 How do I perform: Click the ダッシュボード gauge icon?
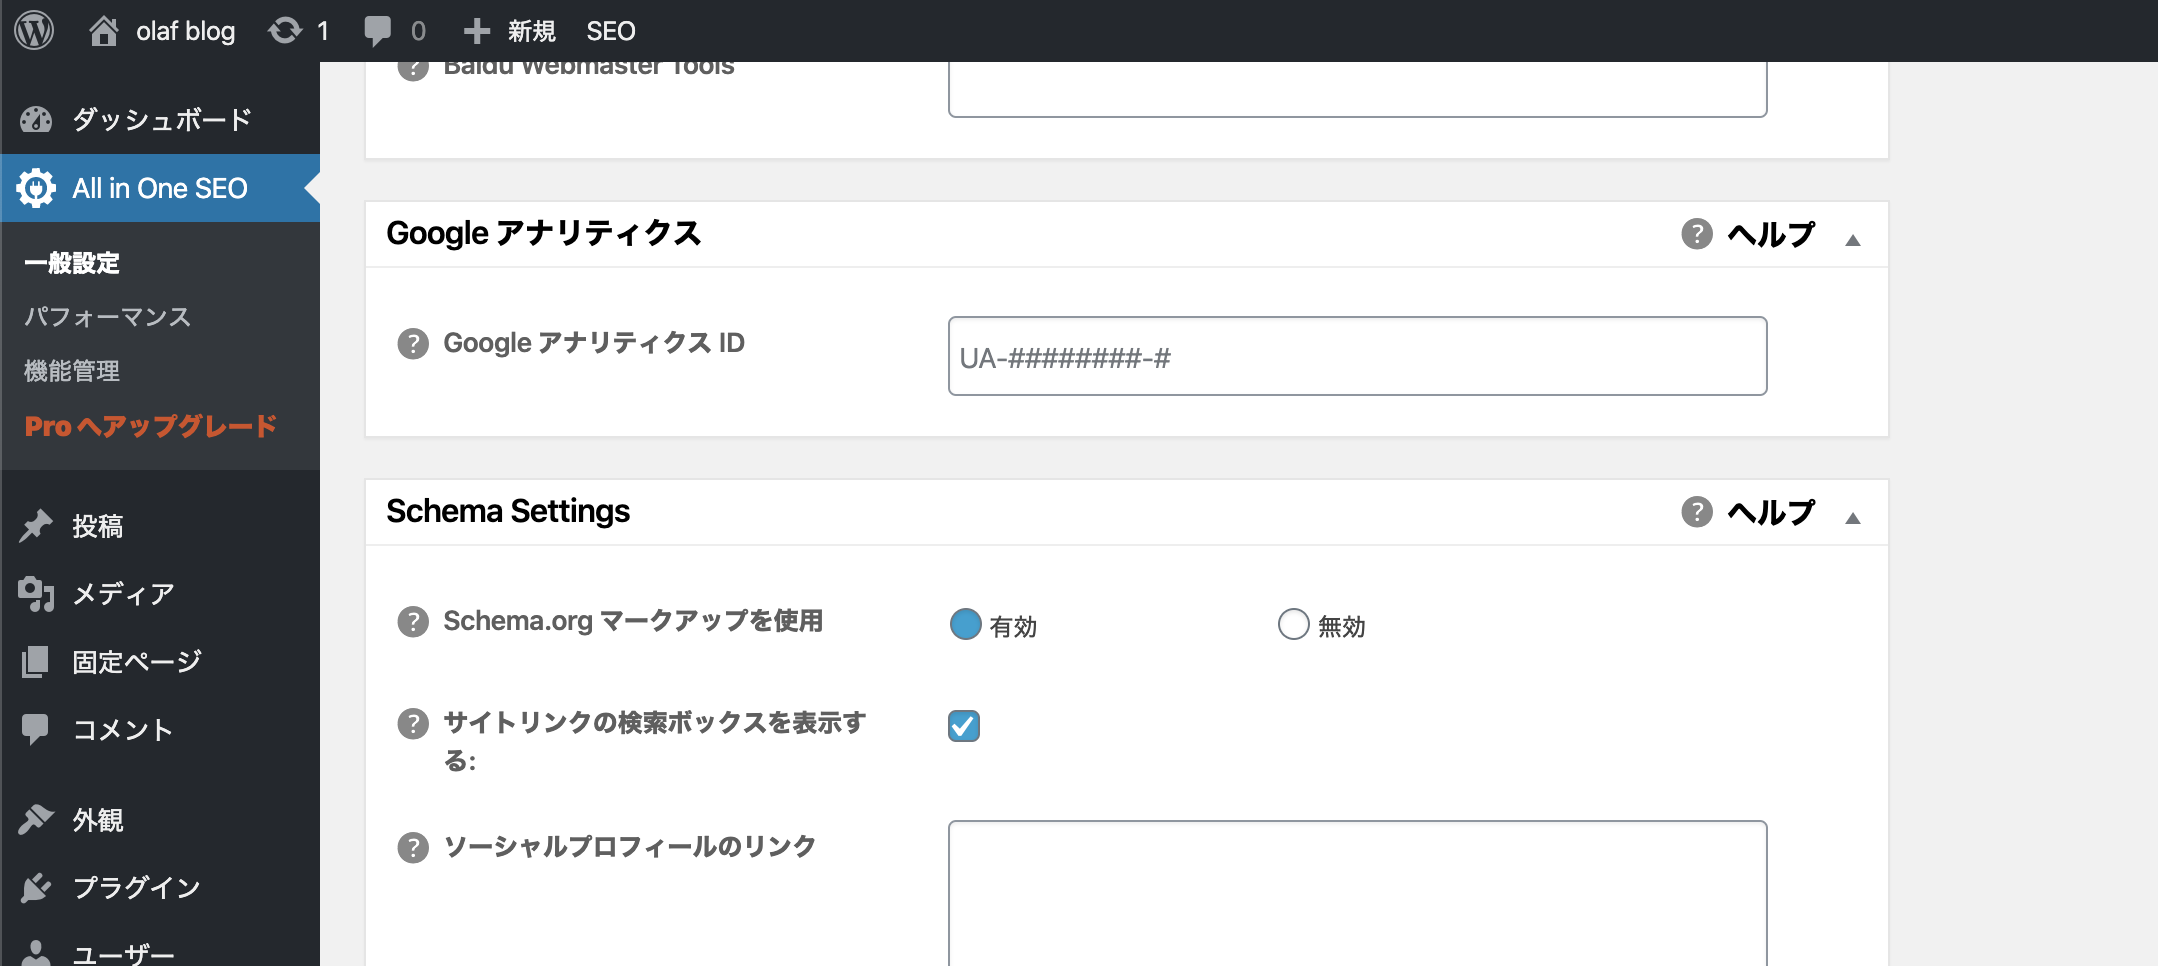(38, 119)
